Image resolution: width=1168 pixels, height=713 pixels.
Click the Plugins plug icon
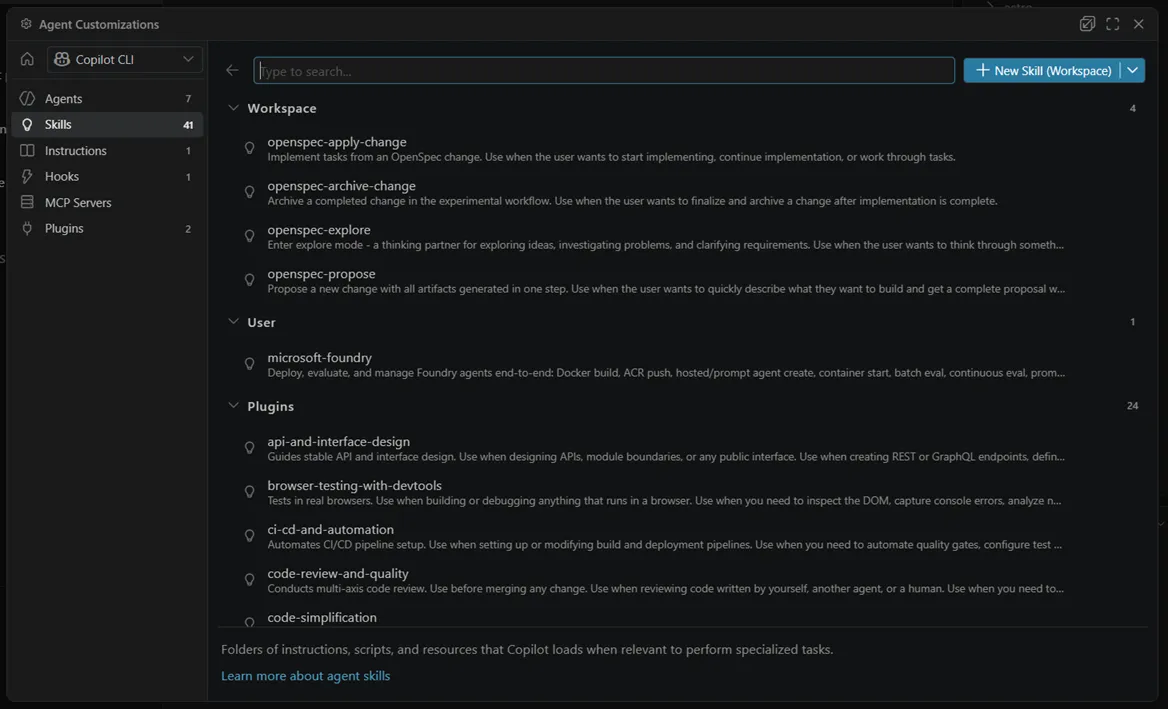(x=27, y=229)
